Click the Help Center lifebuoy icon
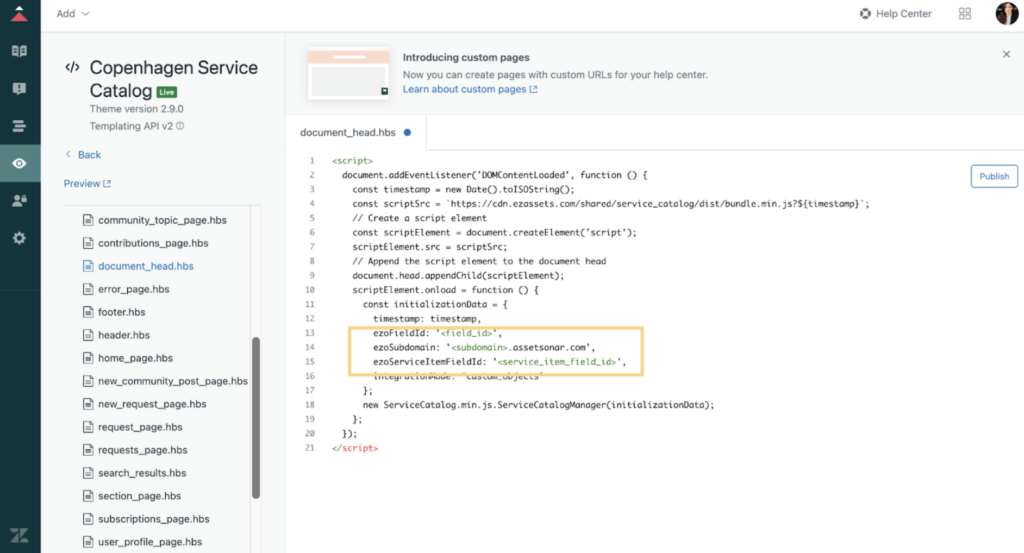This screenshot has width=1024, height=553. (865, 14)
